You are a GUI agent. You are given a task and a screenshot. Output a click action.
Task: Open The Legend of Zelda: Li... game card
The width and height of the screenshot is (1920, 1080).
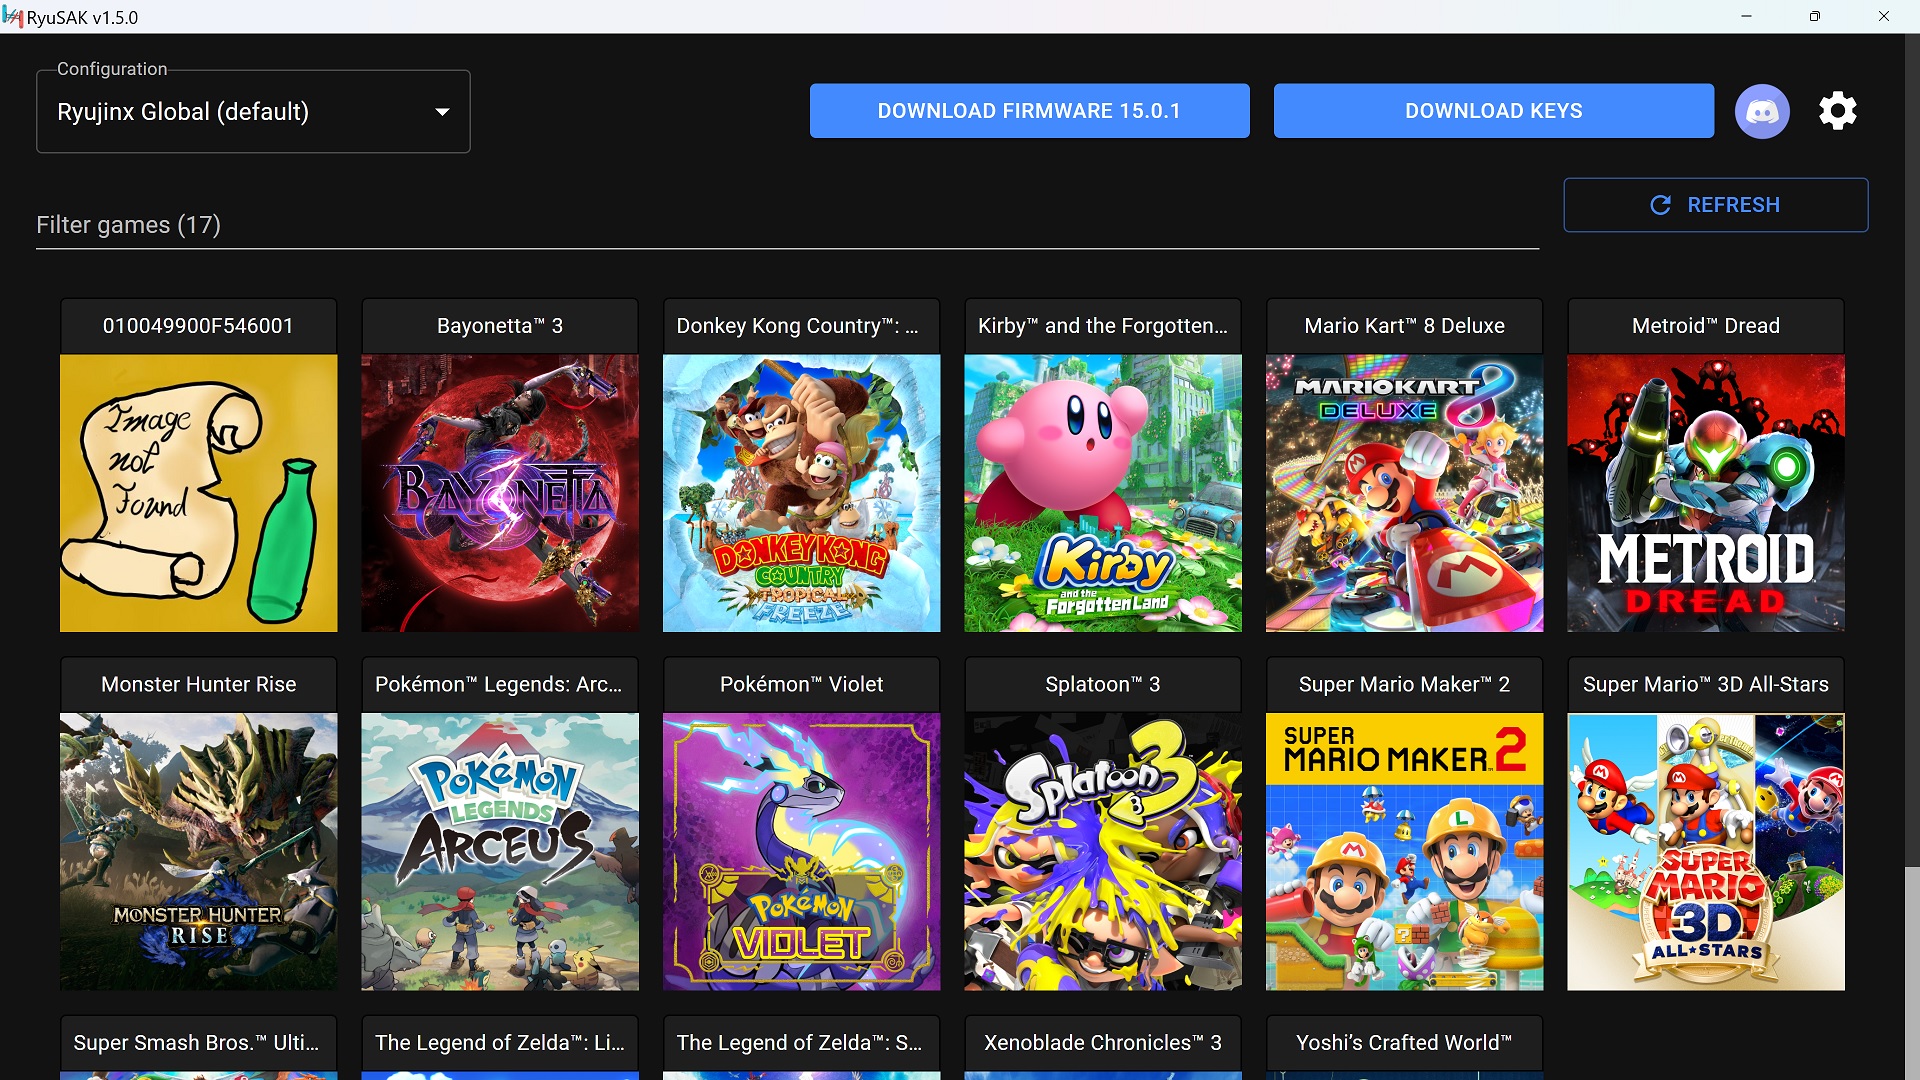click(500, 1046)
